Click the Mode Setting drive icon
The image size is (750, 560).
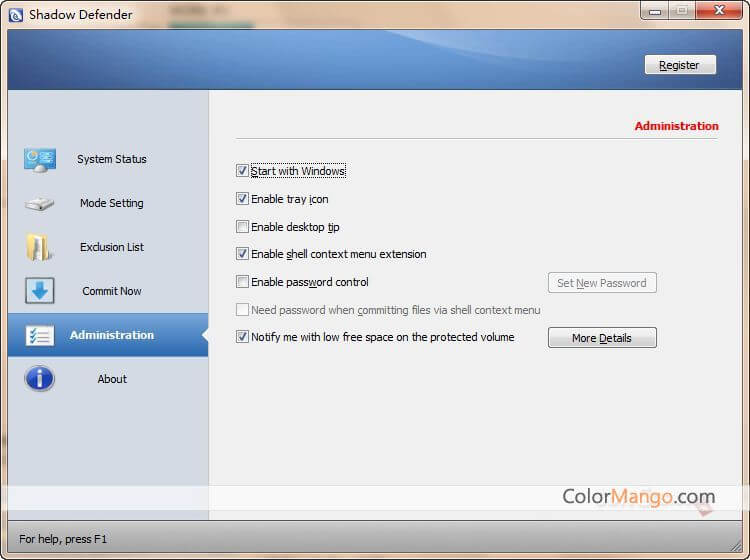[x=40, y=204]
